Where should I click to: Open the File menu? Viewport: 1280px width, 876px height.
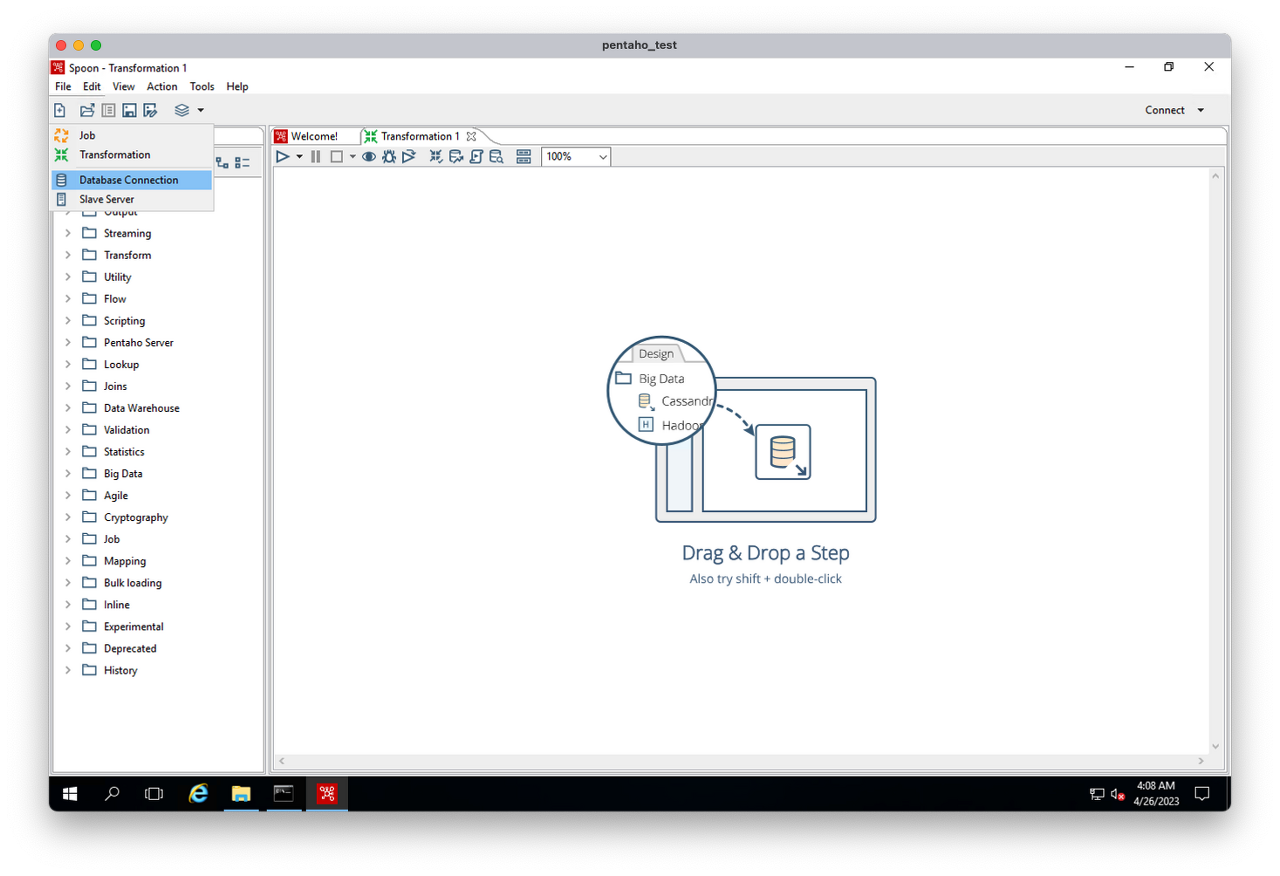[x=63, y=87]
